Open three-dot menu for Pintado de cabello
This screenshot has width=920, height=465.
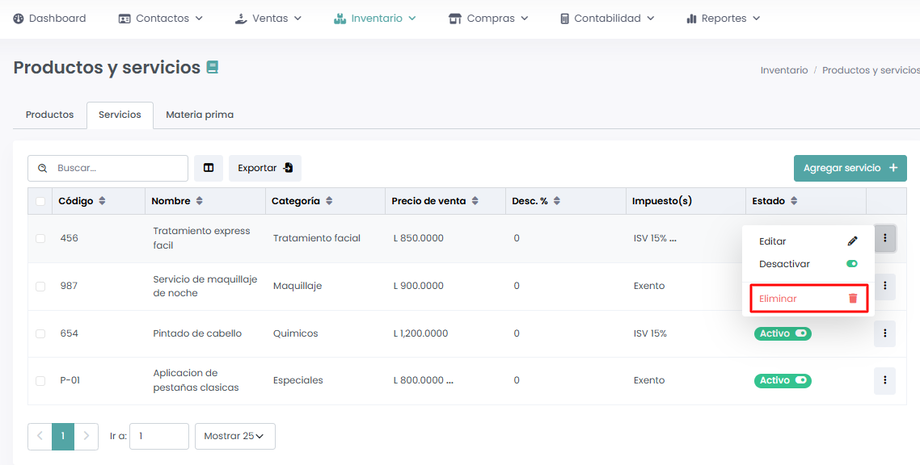tap(884, 333)
